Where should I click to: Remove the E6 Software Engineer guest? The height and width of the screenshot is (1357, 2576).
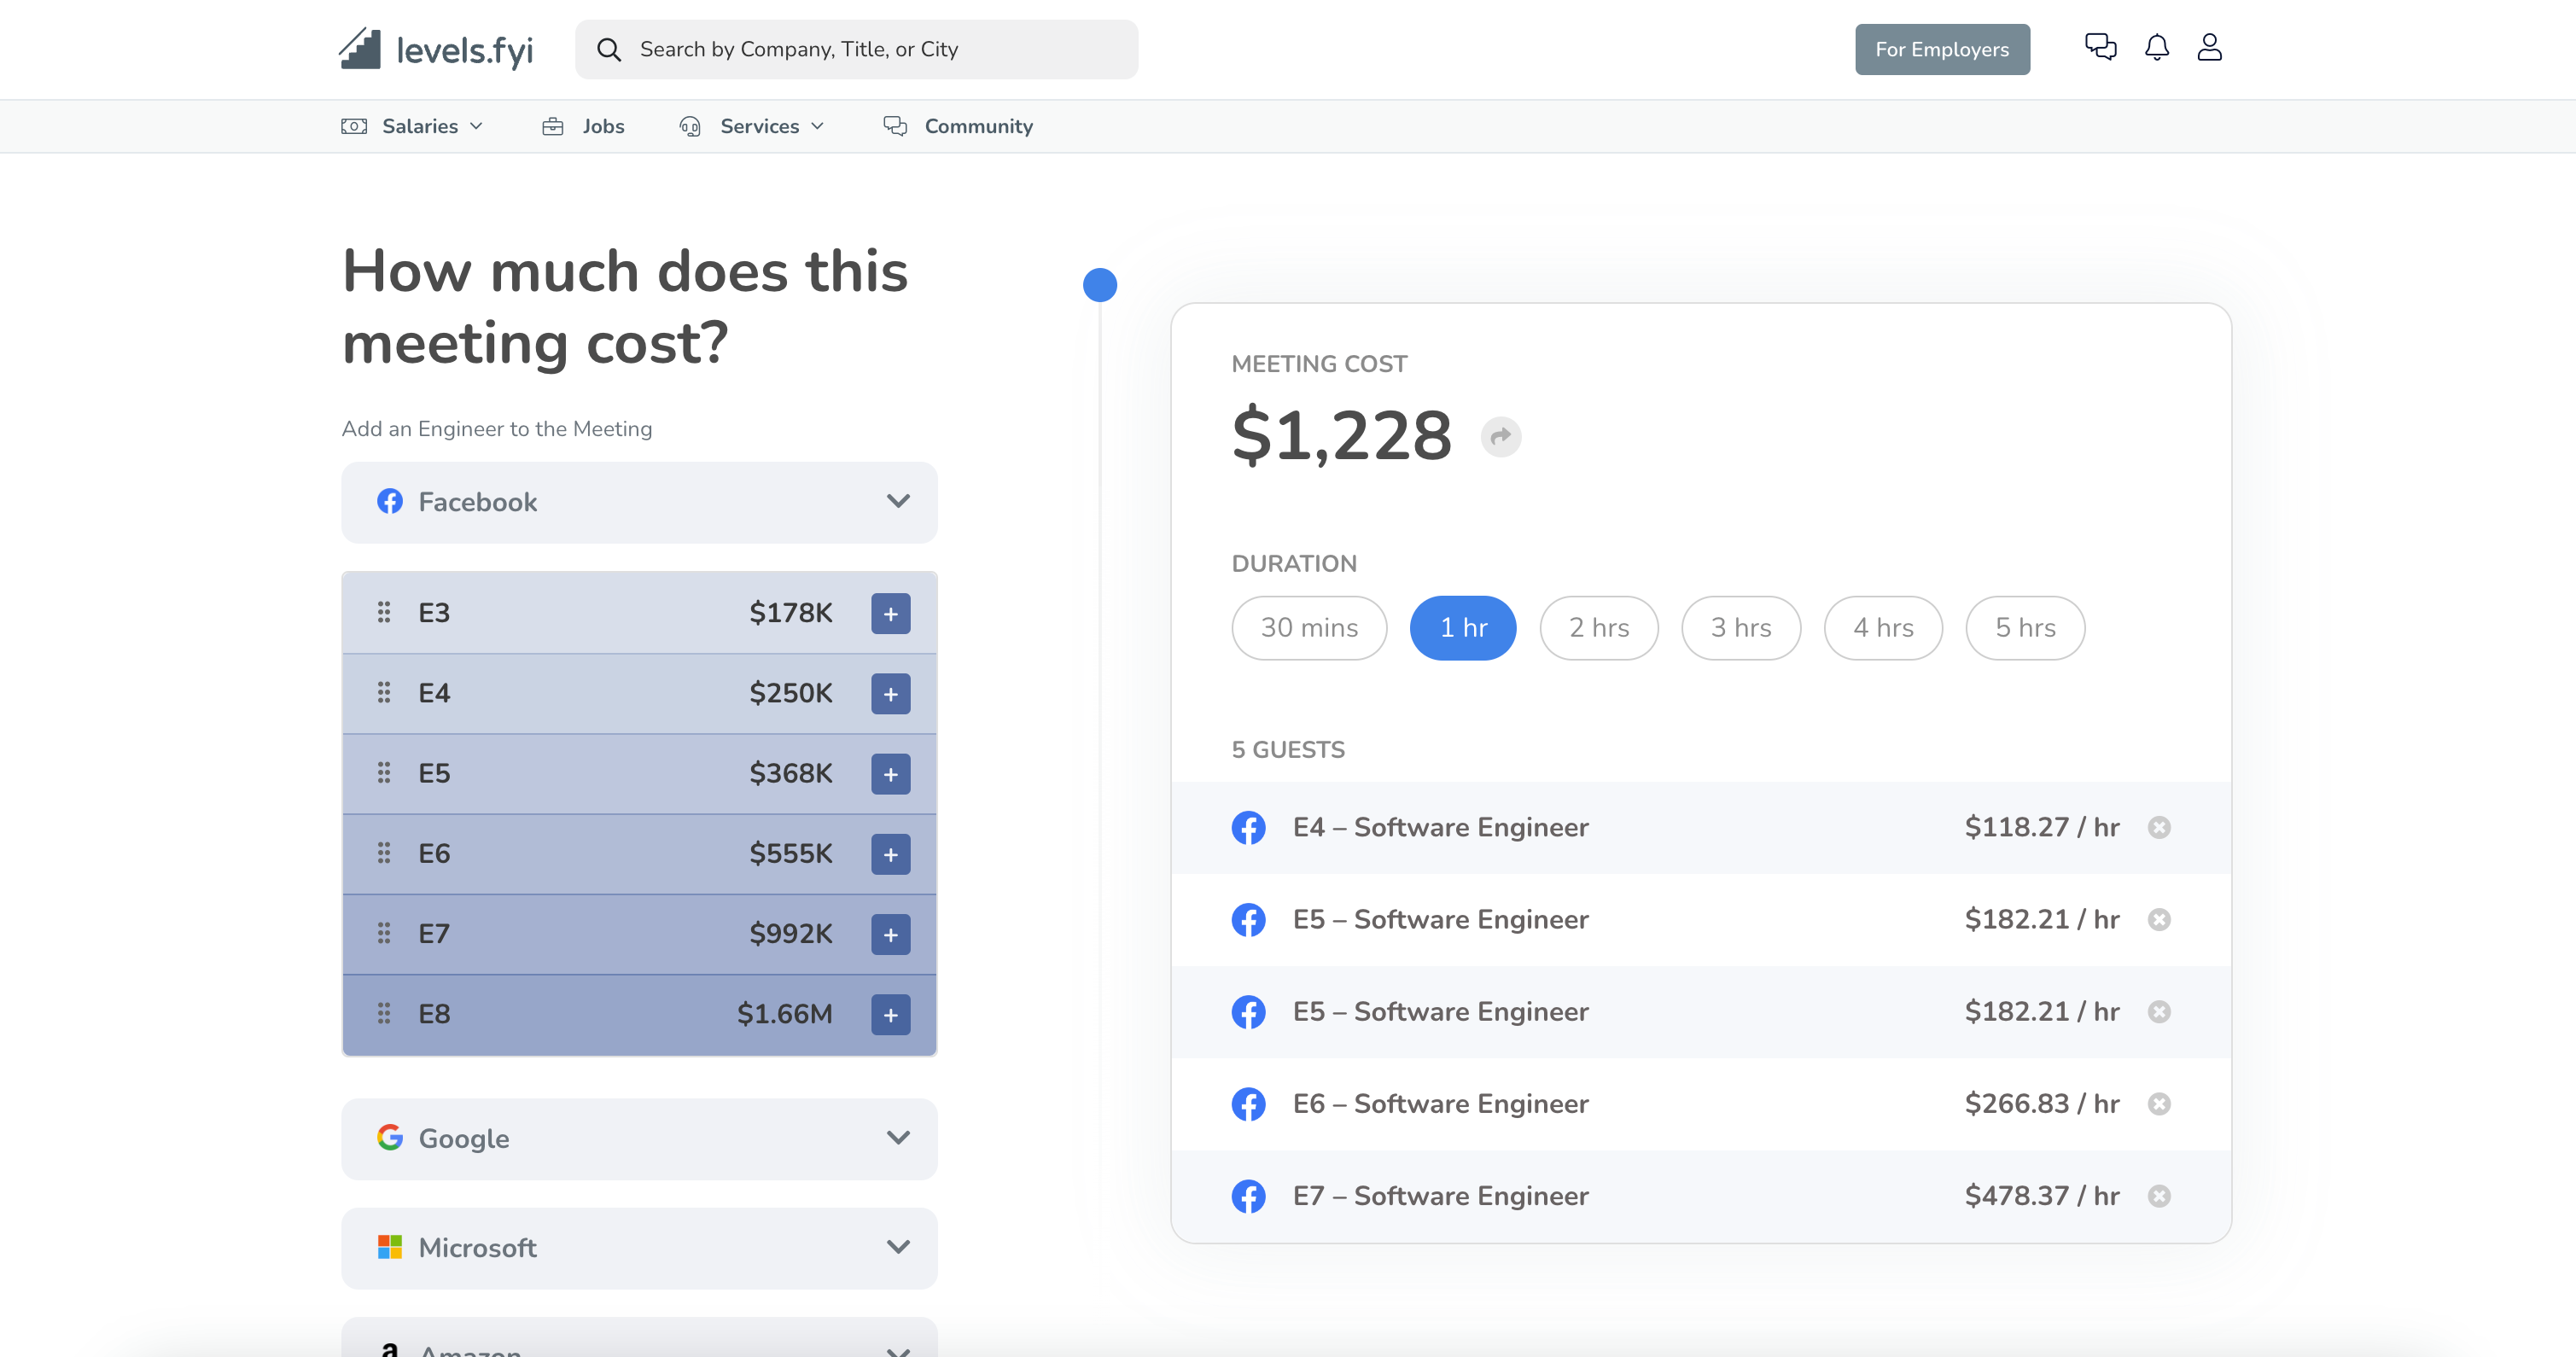click(x=2159, y=1103)
